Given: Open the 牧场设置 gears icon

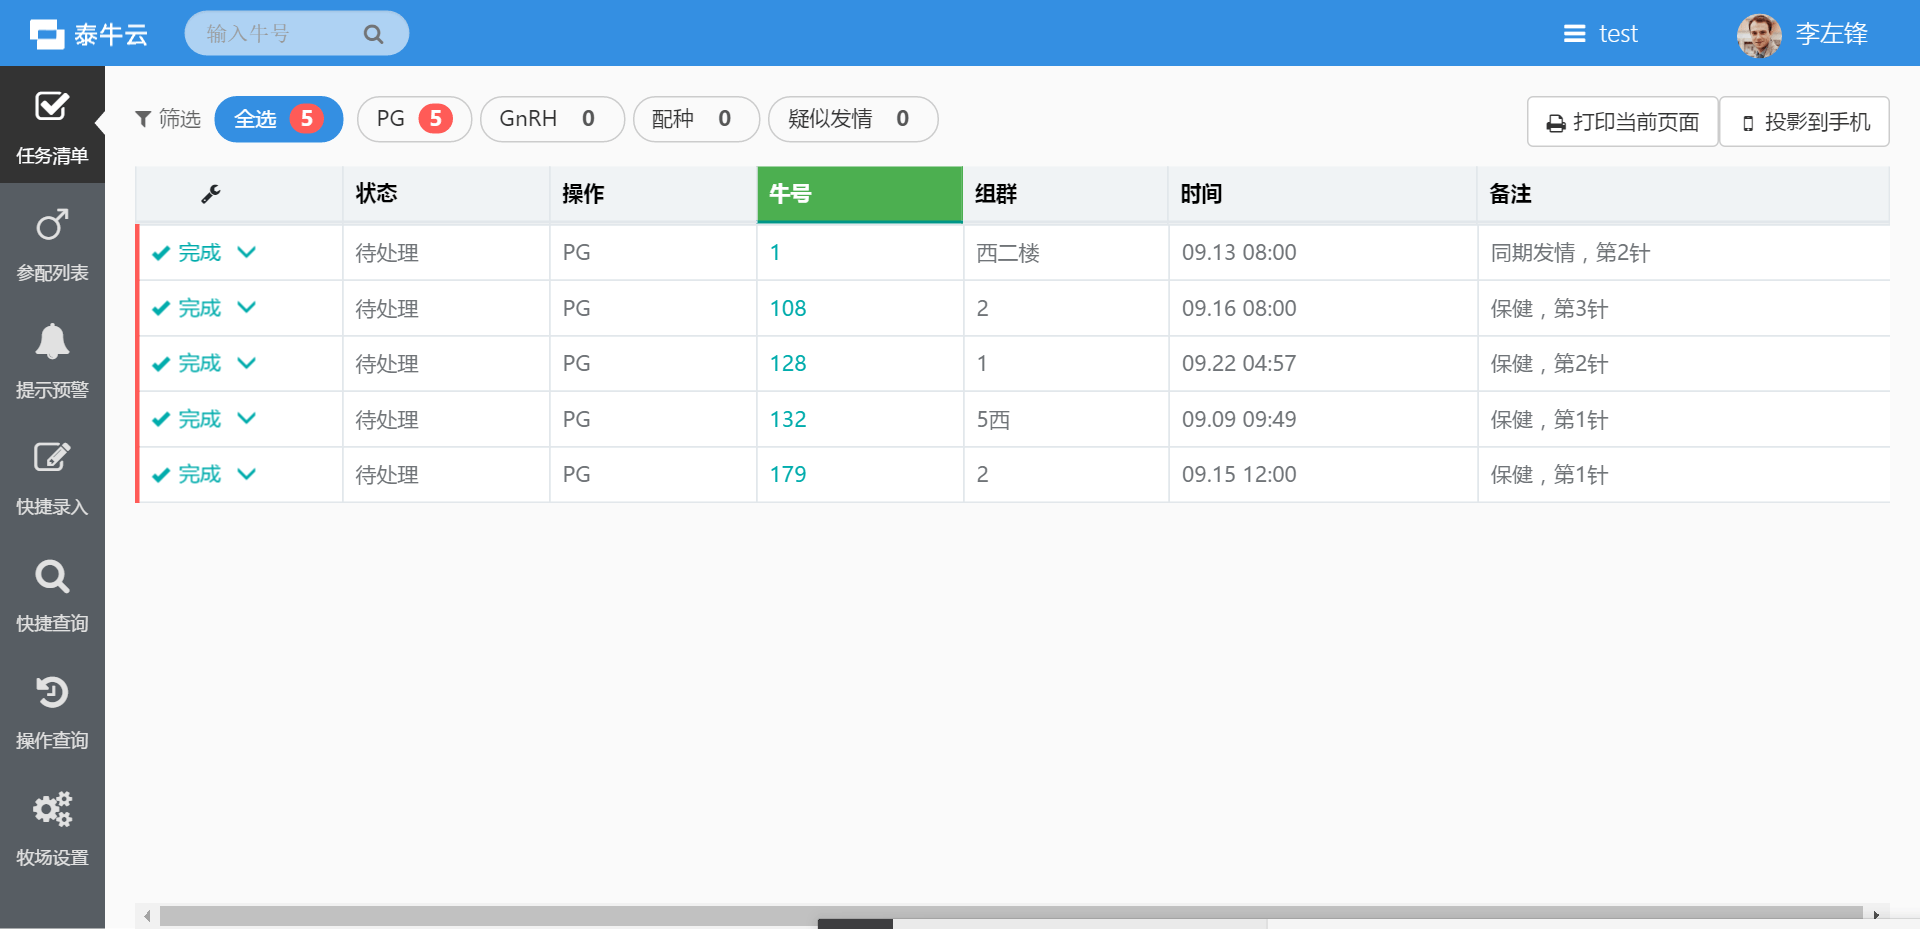Looking at the screenshot, I should coord(52,810).
